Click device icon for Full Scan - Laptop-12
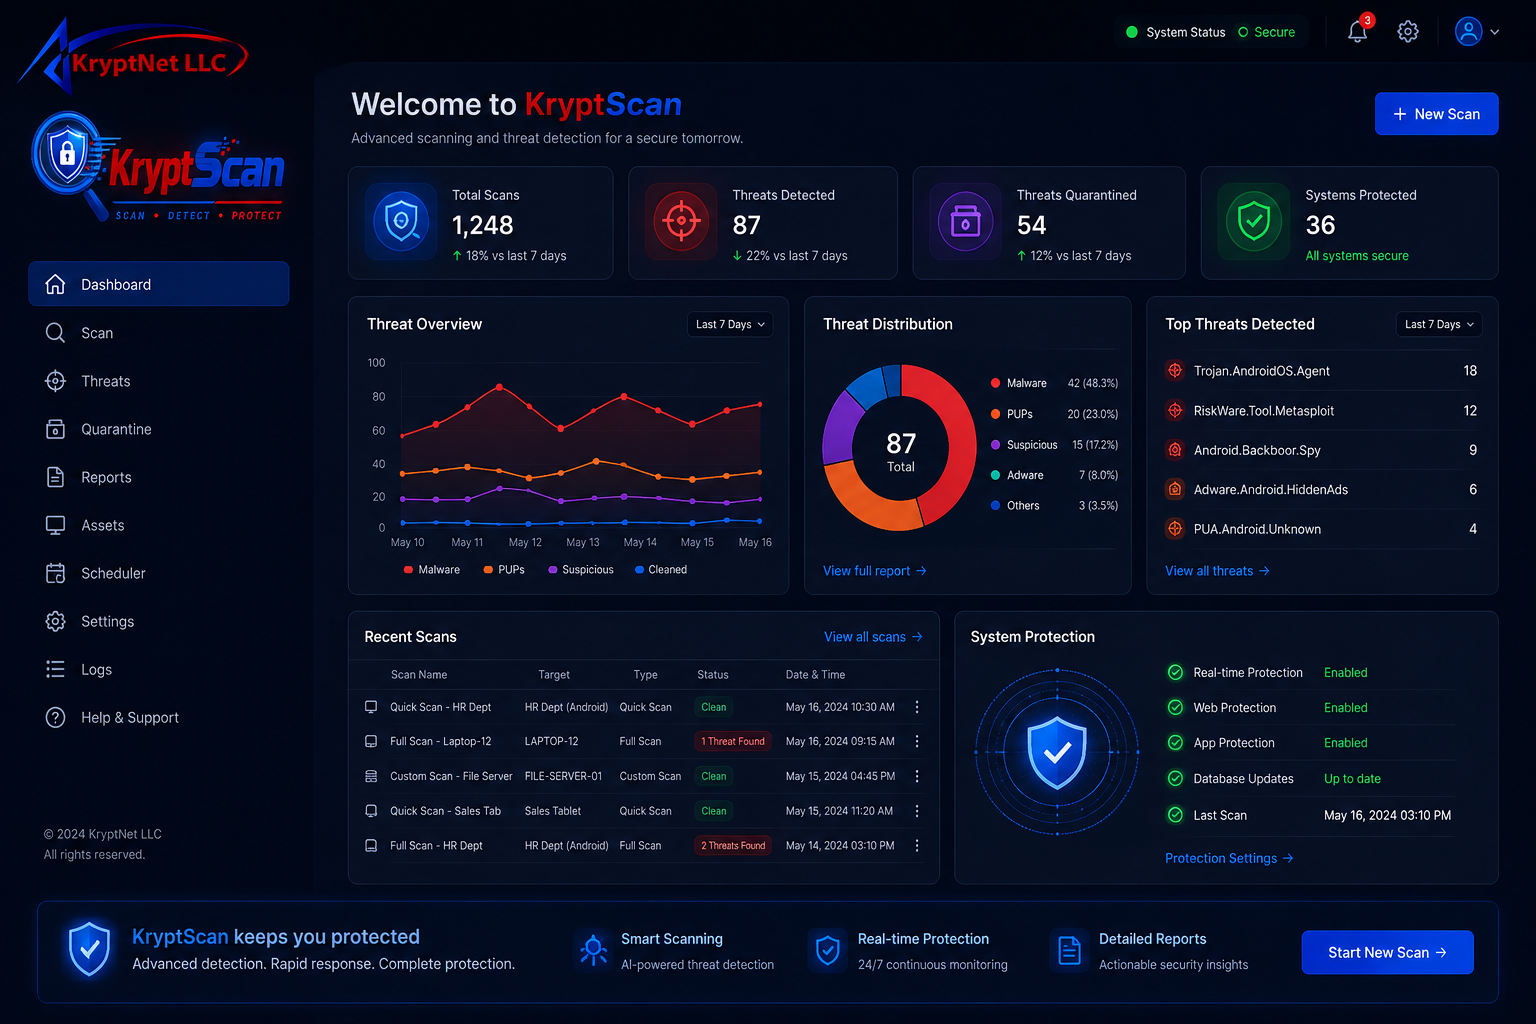 tap(371, 741)
